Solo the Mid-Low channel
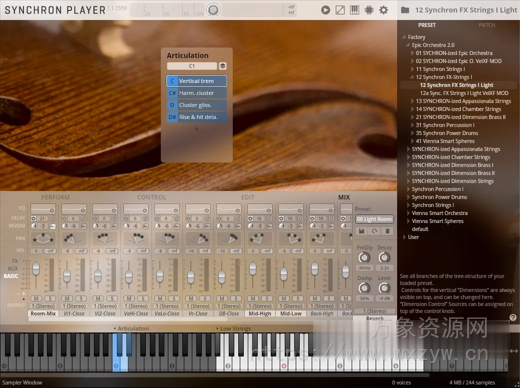520x388 pixels. pyautogui.click(x=298, y=298)
